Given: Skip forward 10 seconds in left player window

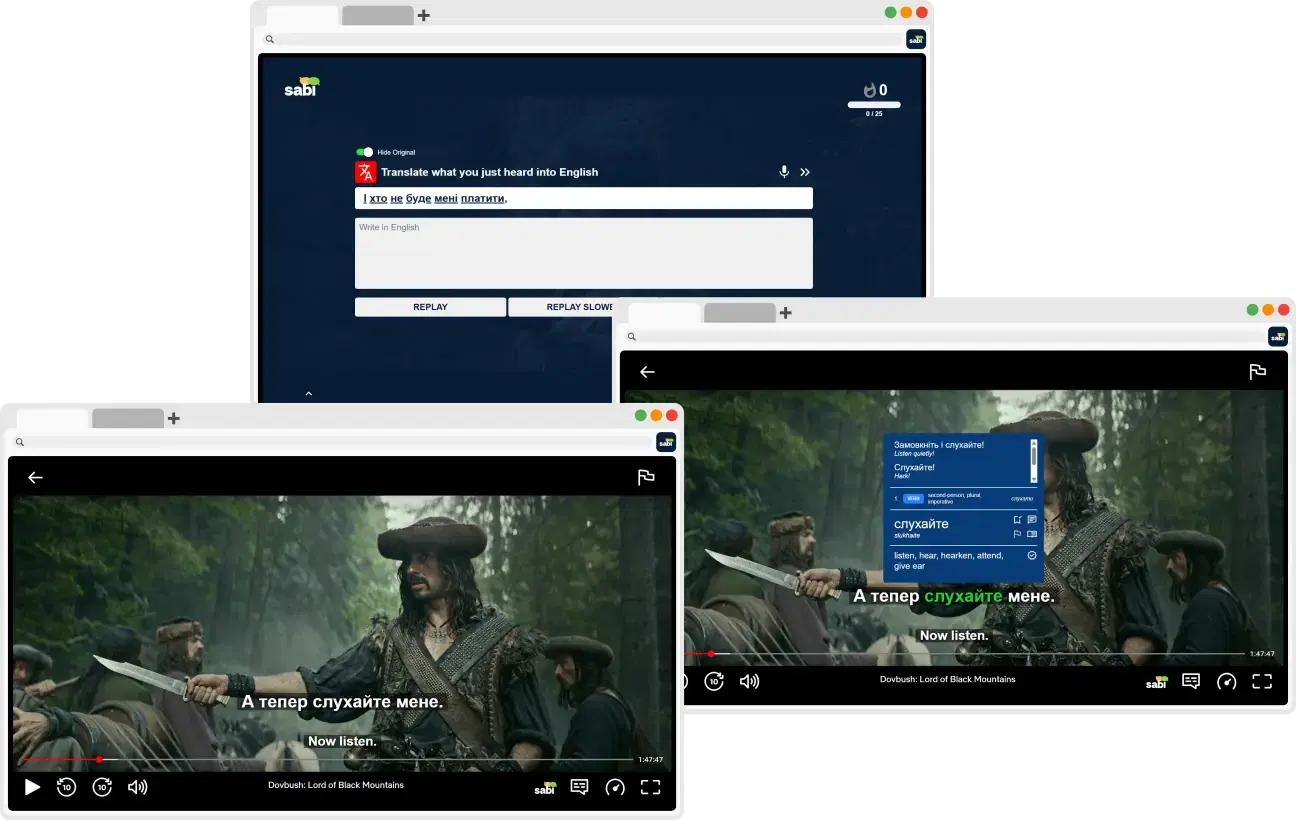Looking at the screenshot, I should 102,787.
